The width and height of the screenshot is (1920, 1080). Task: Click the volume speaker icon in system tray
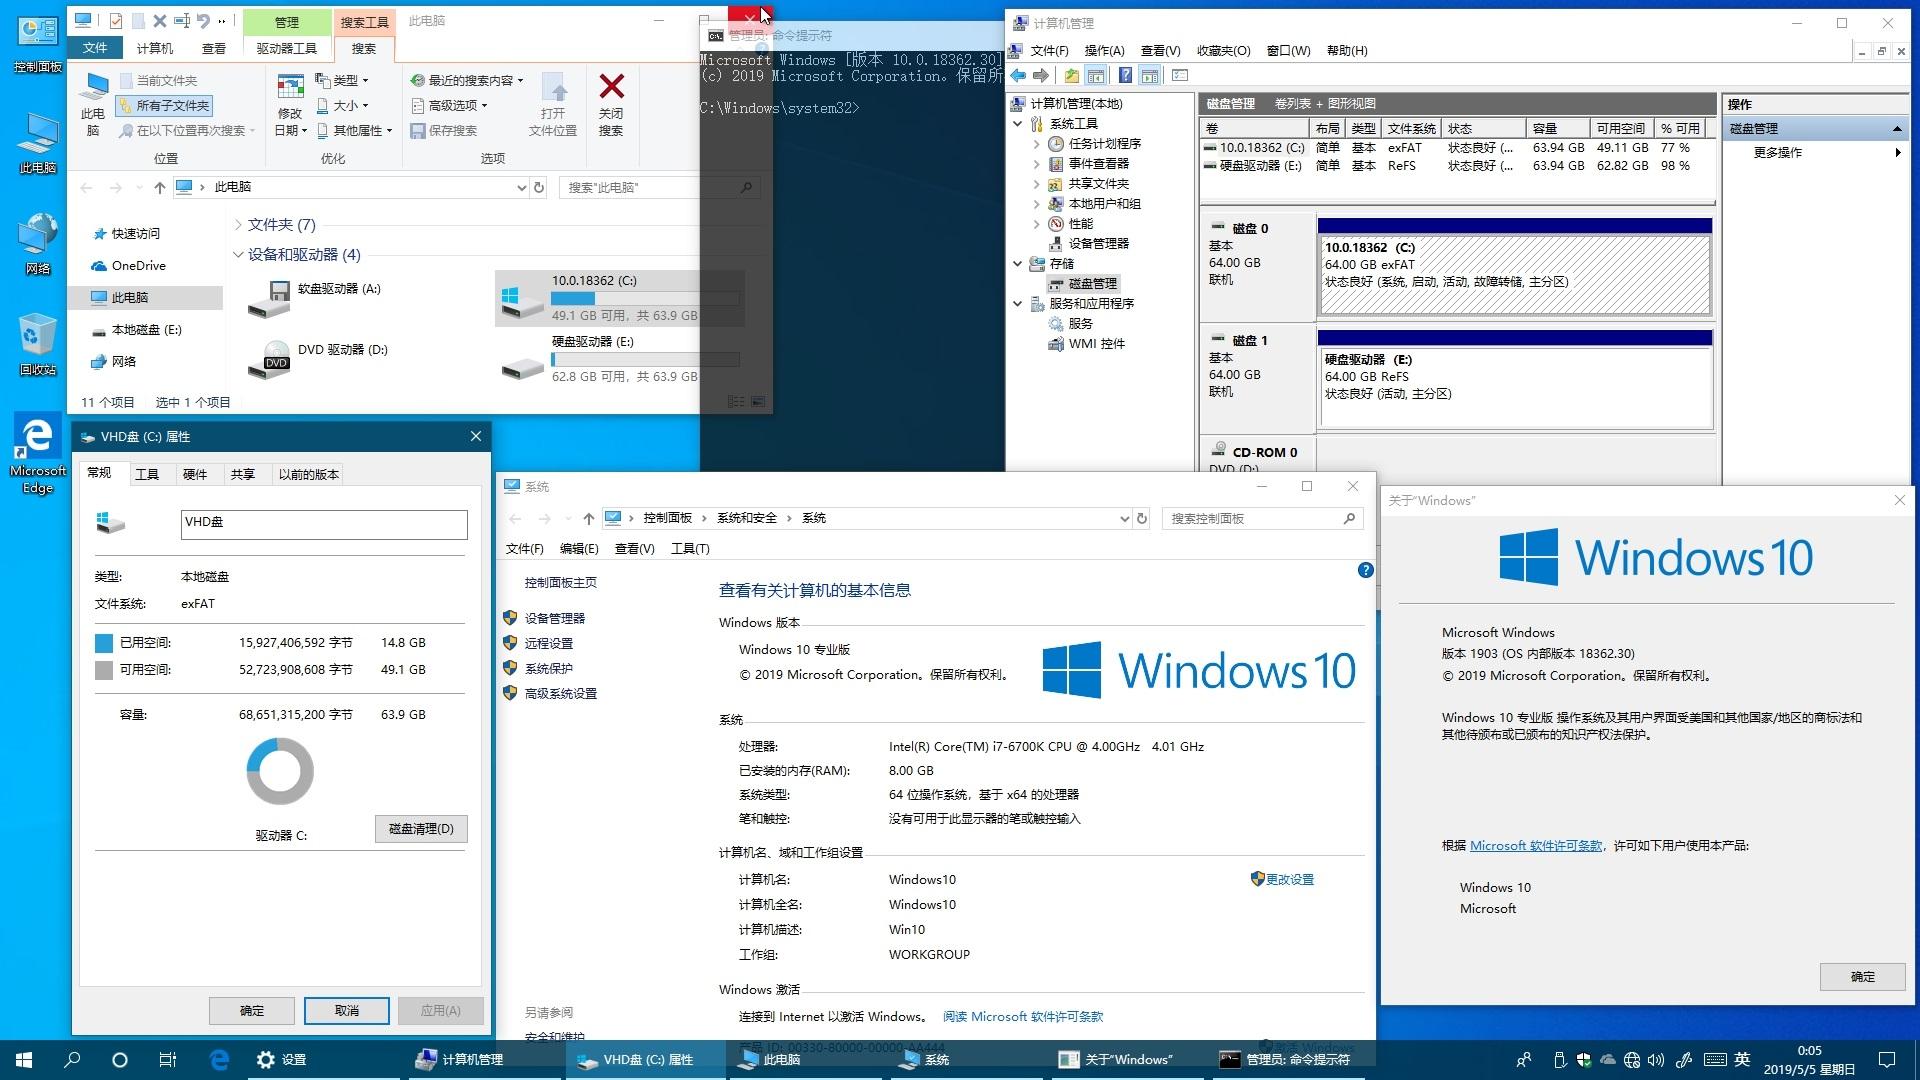(1656, 1059)
